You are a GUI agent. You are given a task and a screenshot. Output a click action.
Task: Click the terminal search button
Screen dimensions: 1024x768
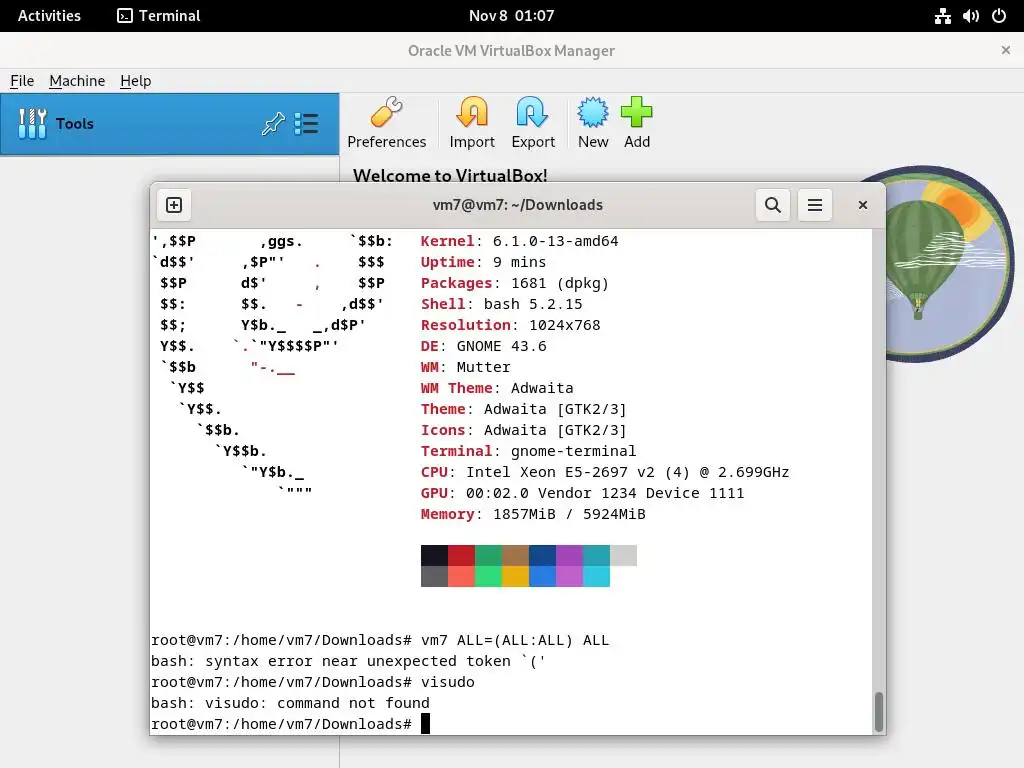pyautogui.click(x=773, y=205)
